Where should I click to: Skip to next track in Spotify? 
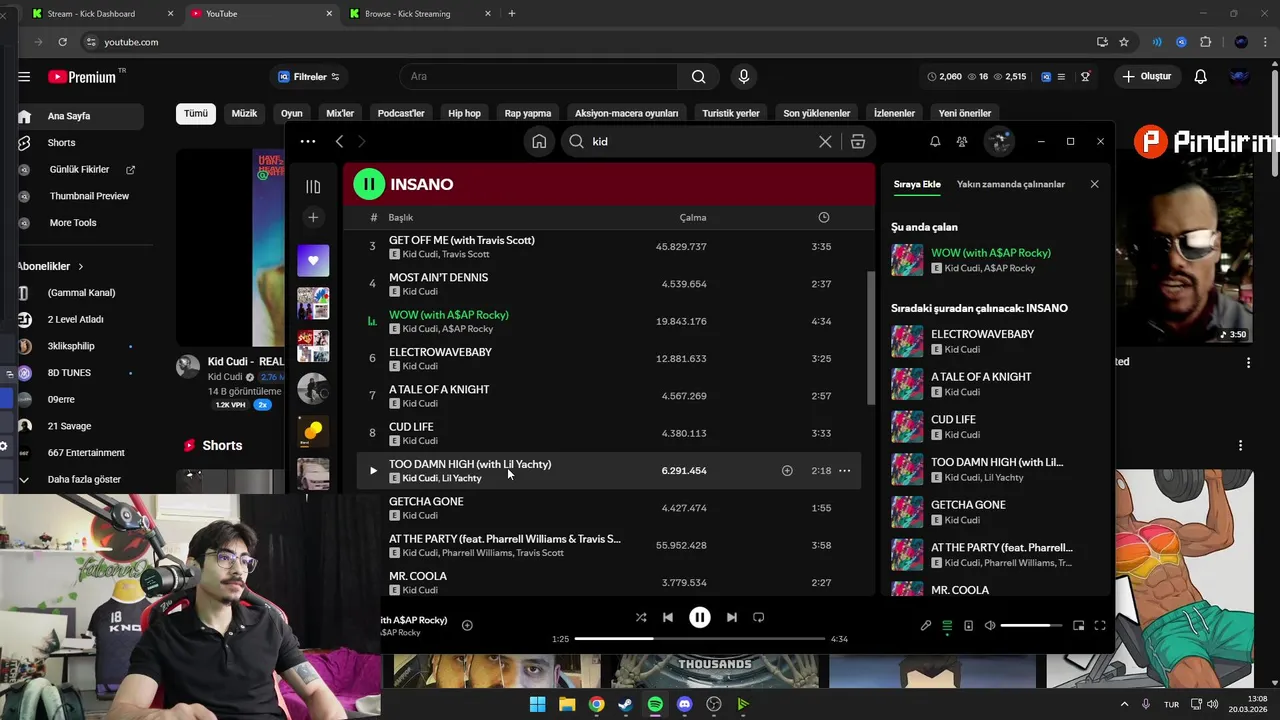pos(731,617)
